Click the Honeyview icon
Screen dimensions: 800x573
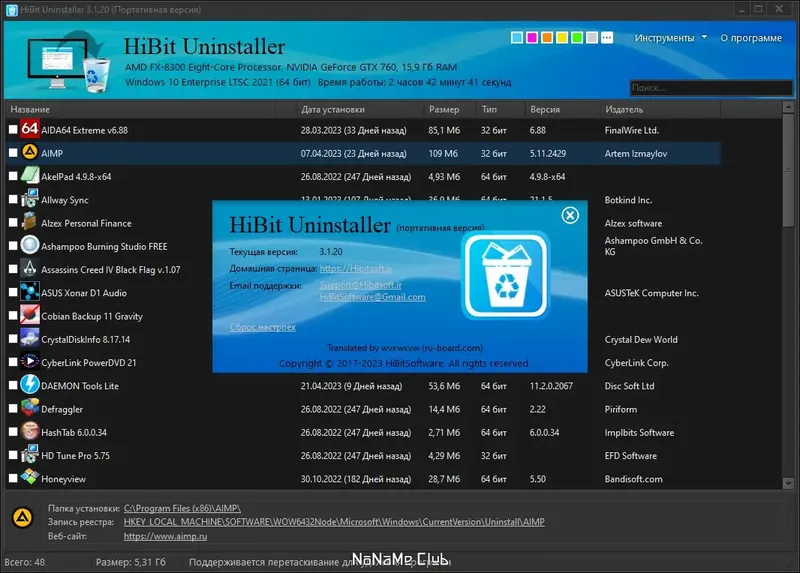click(x=30, y=477)
